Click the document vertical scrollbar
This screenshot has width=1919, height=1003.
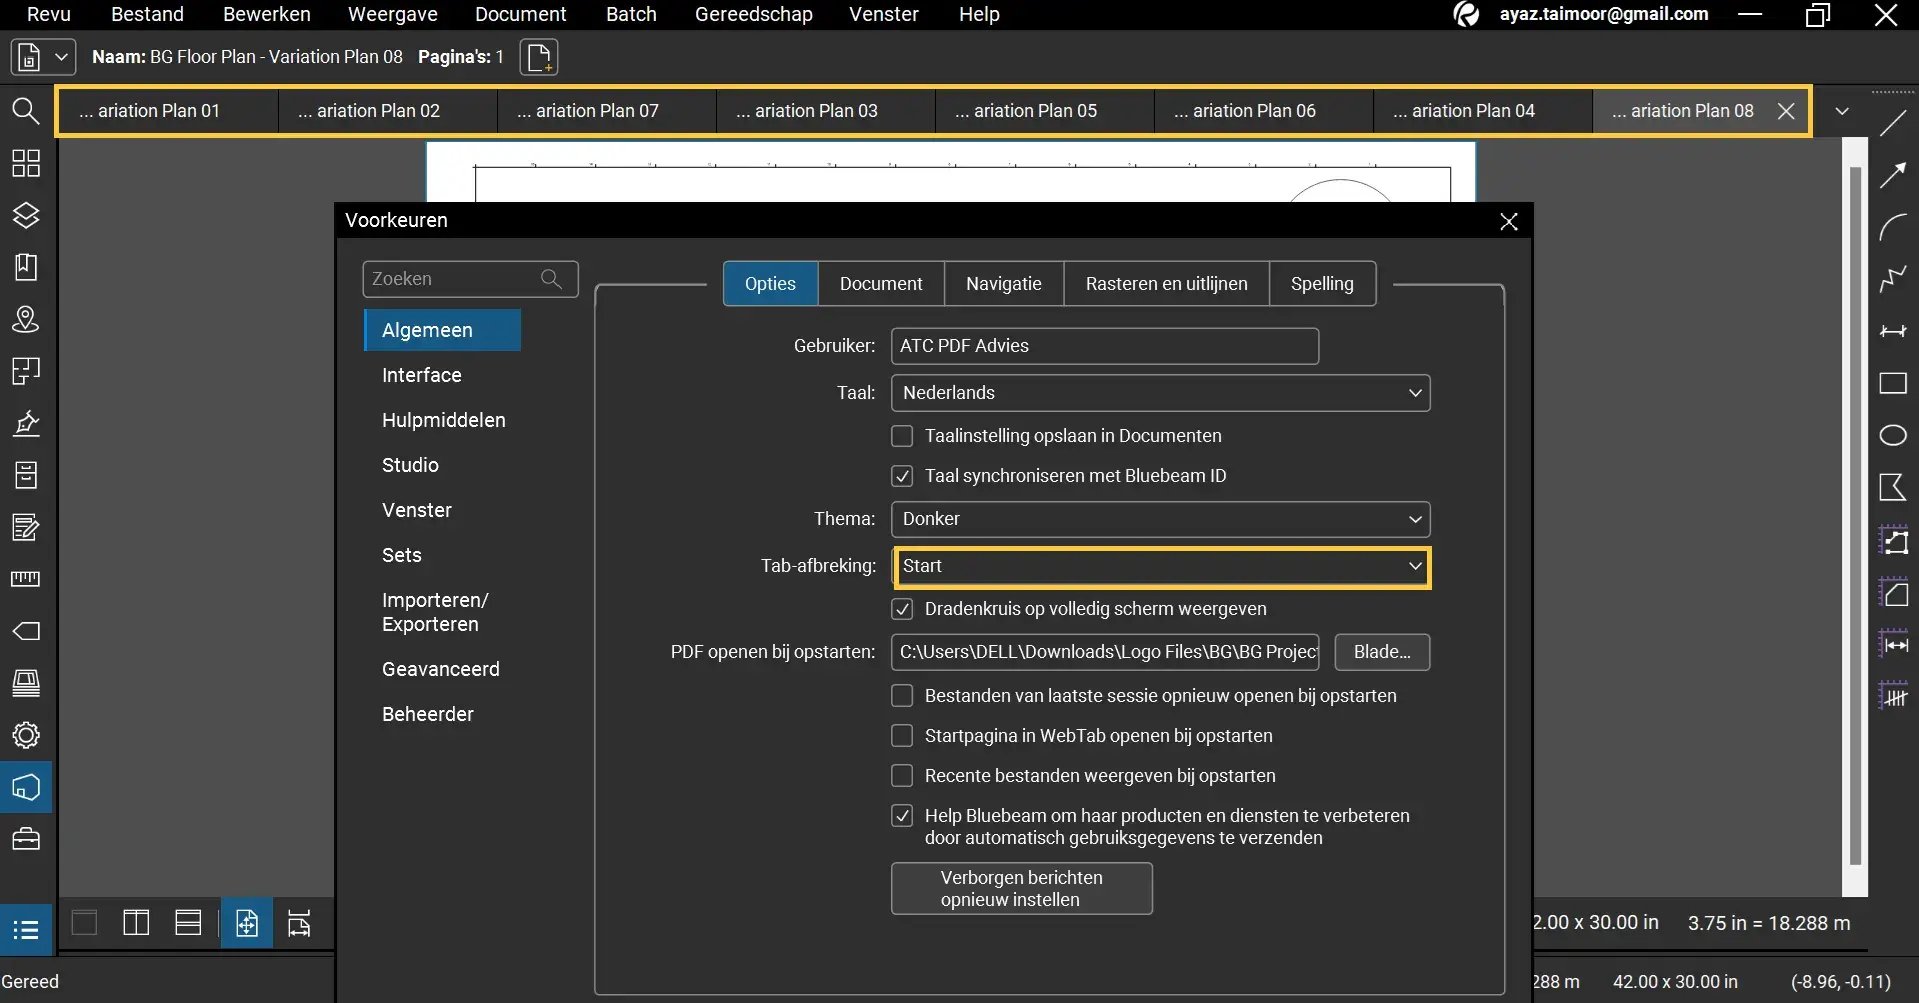coord(1855,515)
